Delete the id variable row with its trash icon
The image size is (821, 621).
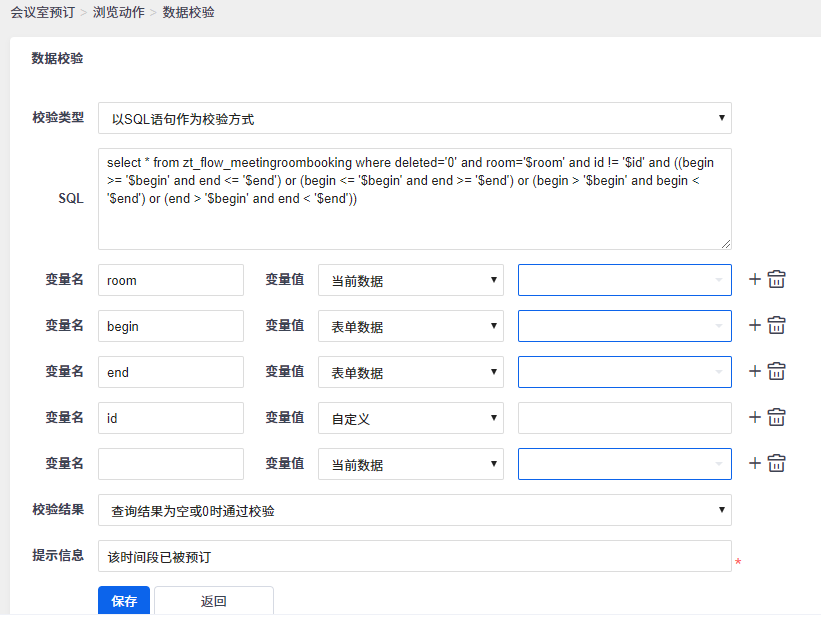pyautogui.click(x=776, y=418)
